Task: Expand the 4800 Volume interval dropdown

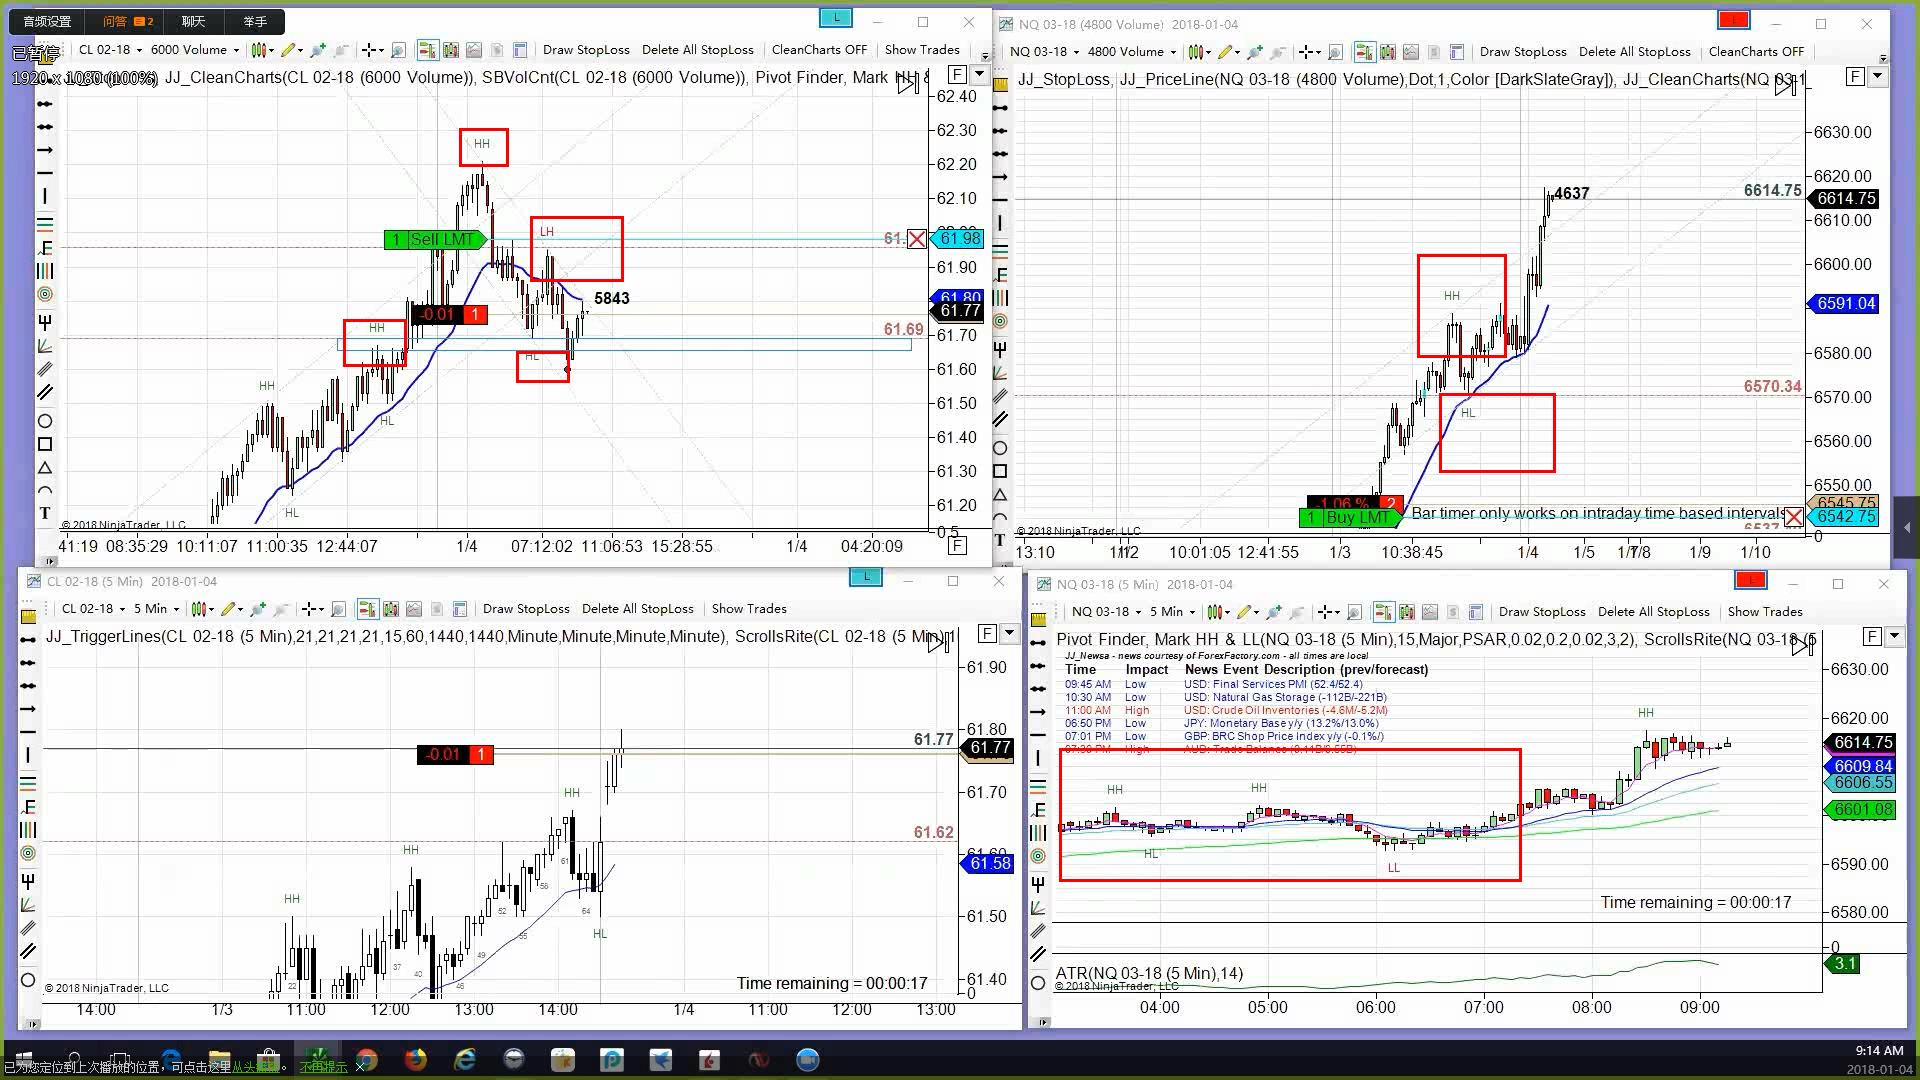Action: click(x=1131, y=52)
